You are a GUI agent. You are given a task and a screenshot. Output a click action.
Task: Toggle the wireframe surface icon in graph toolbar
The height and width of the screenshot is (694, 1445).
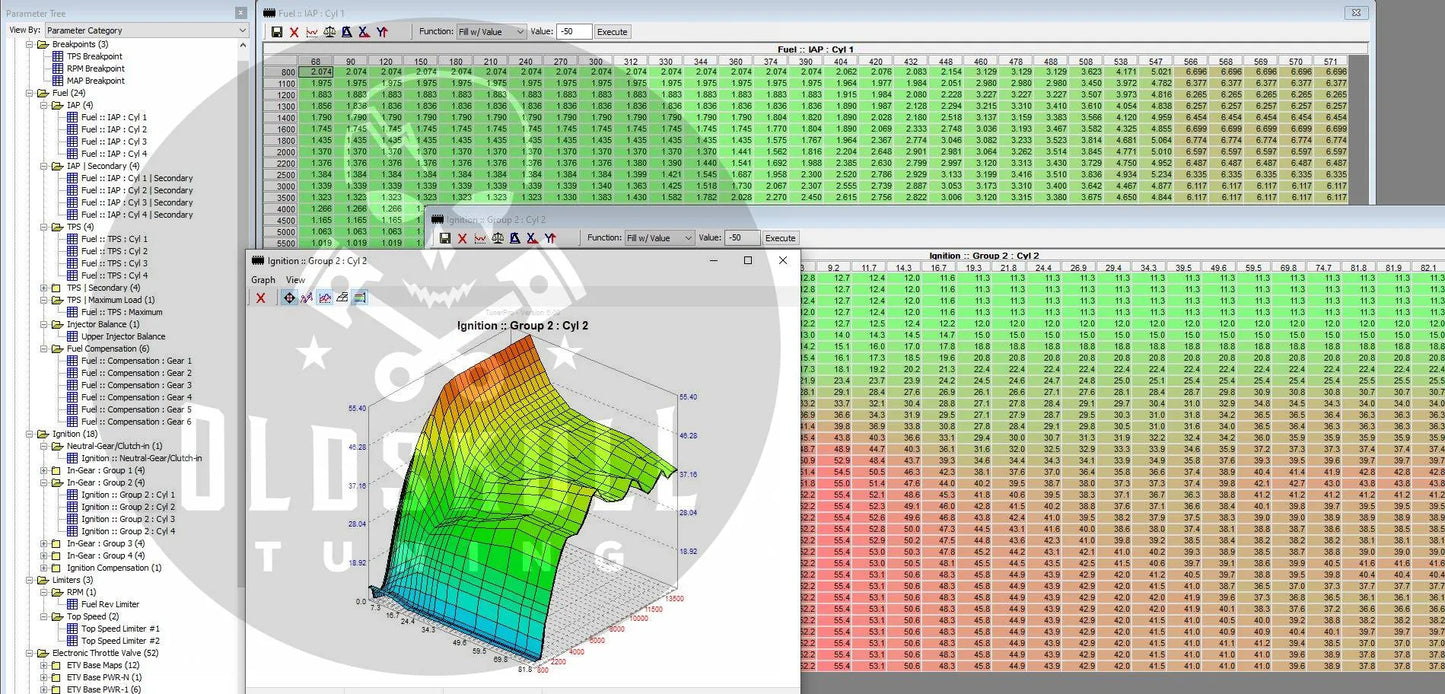click(x=341, y=298)
